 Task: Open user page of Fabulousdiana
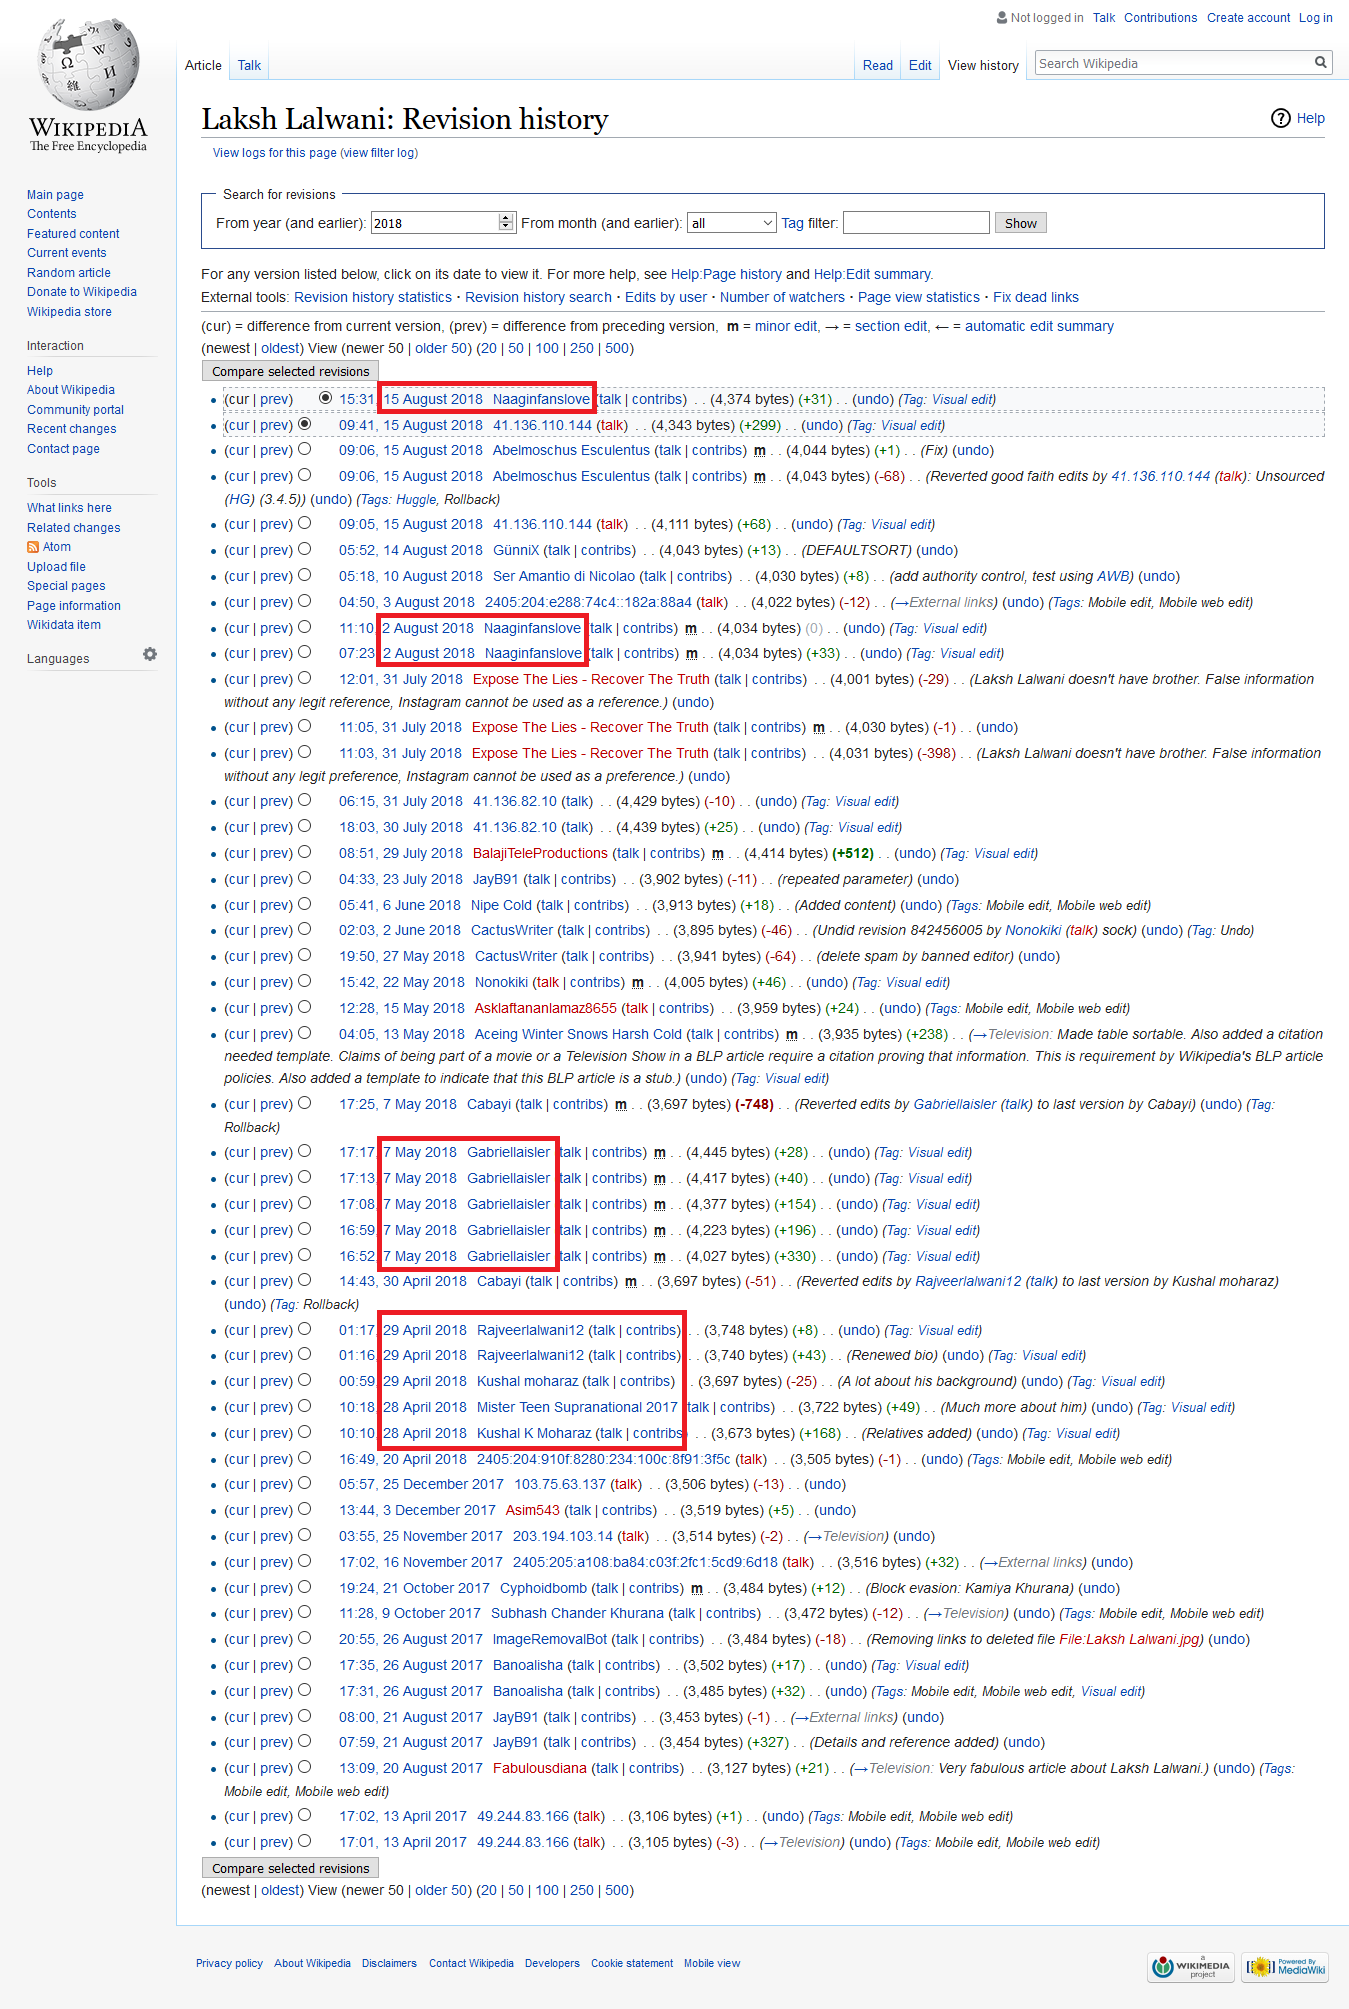tap(540, 1768)
